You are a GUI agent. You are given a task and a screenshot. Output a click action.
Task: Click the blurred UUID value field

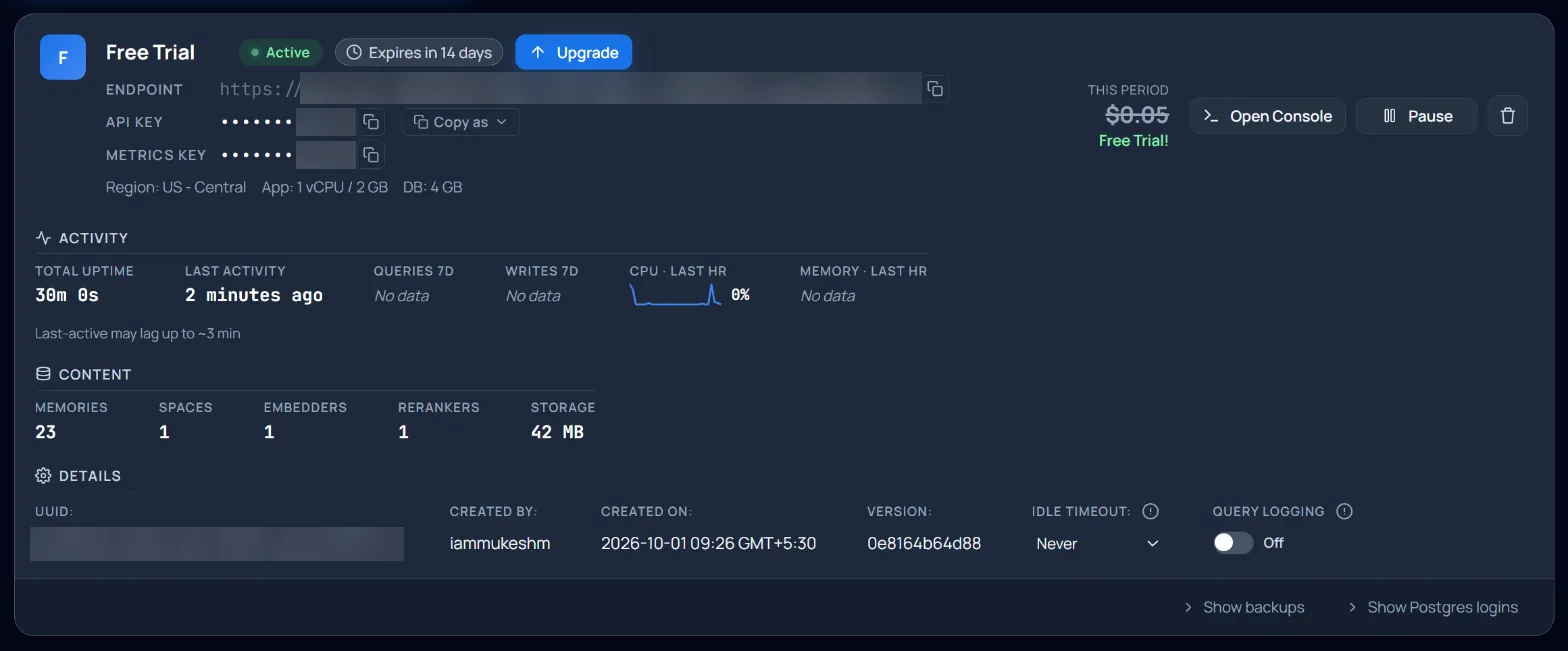coord(217,544)
